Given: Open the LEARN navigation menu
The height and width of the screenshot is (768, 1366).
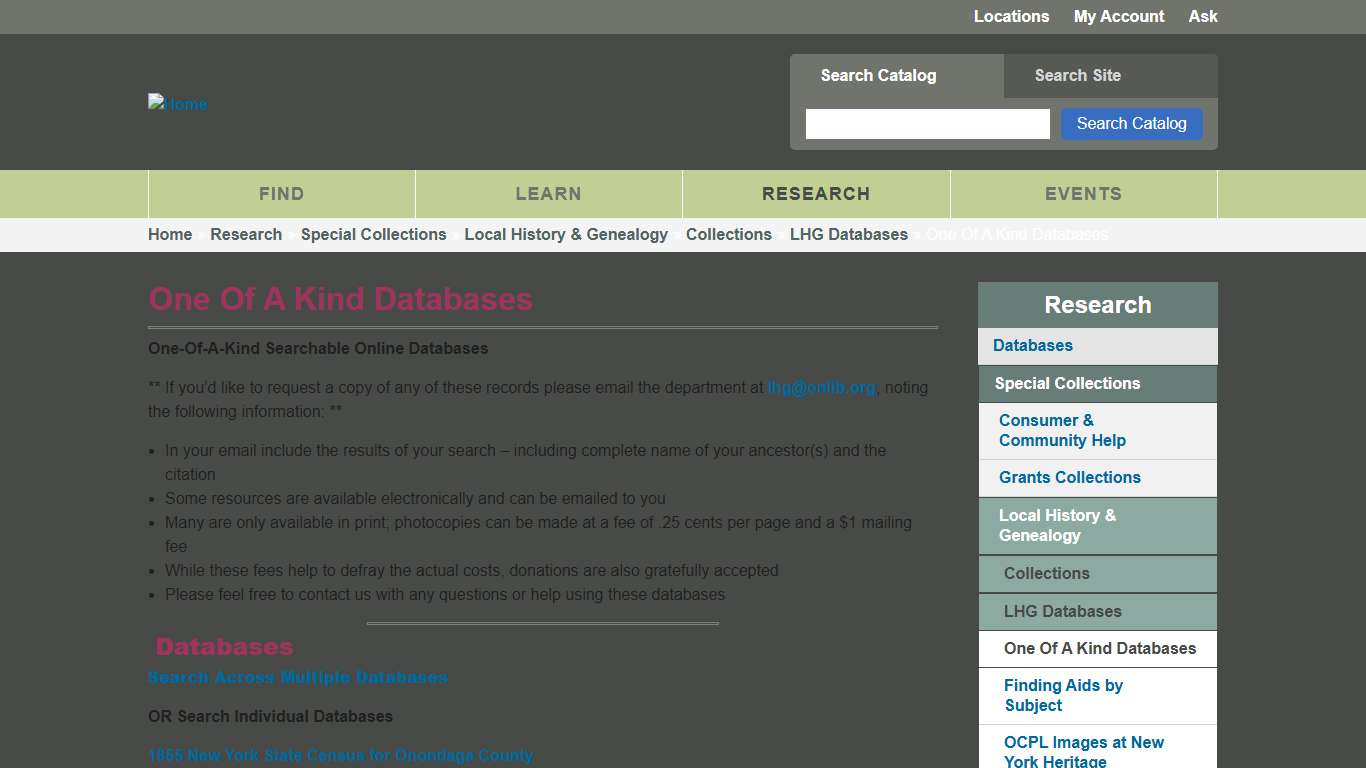Looking at the screenshot, I should point(548,193).
